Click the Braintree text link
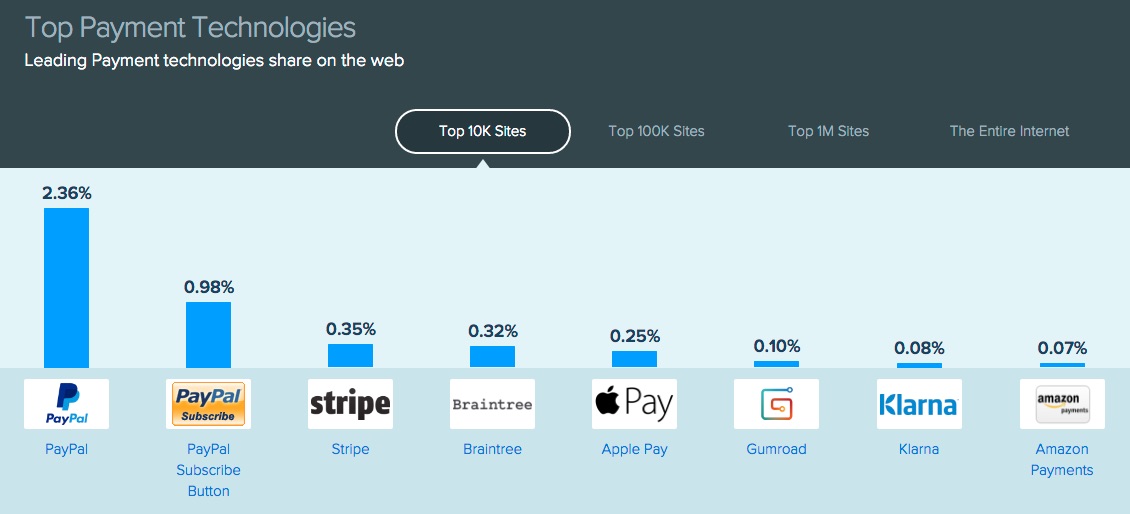The height and width of the screenshot is (514, 1130). [492, 450]
